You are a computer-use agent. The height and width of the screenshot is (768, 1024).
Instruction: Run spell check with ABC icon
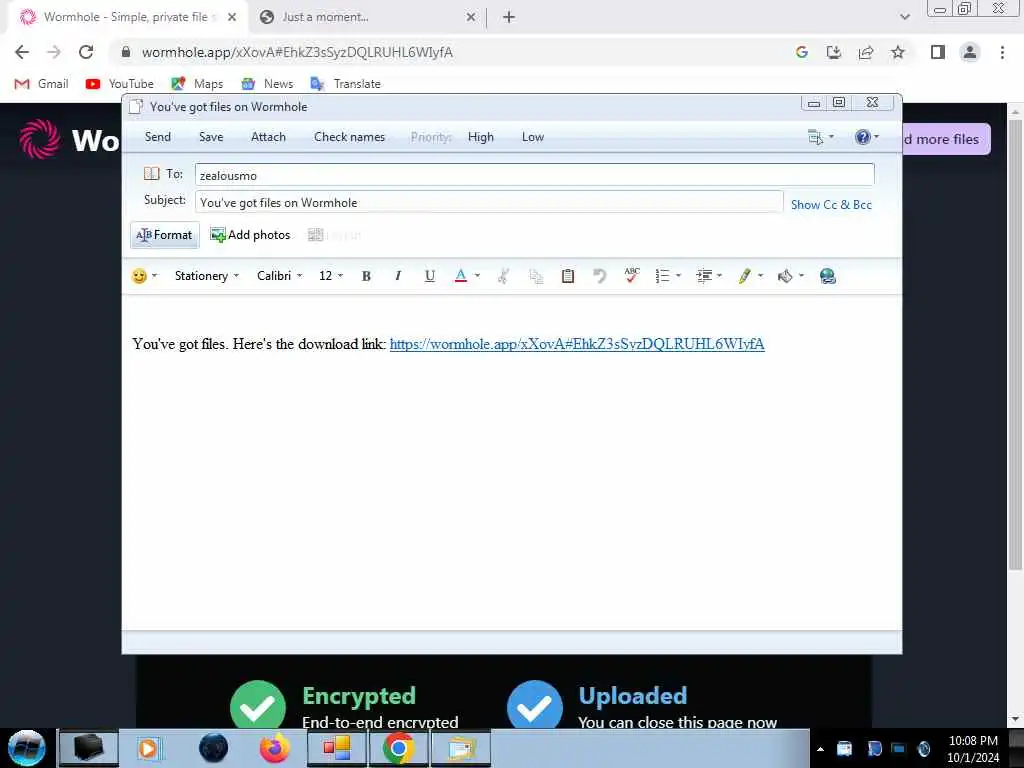click(632, 276)
